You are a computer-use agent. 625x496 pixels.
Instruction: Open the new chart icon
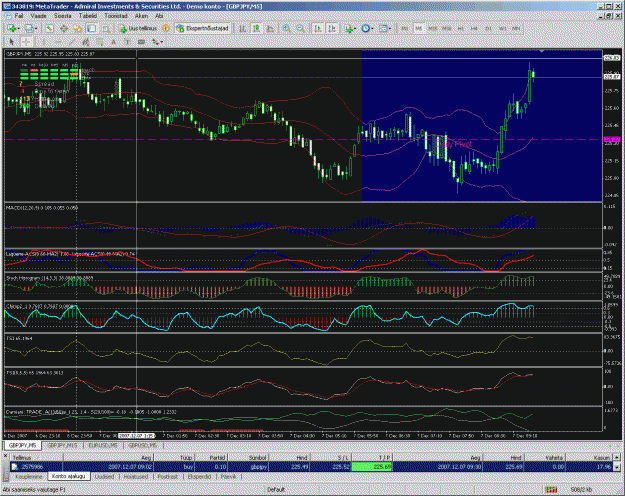tap(12, 28)
